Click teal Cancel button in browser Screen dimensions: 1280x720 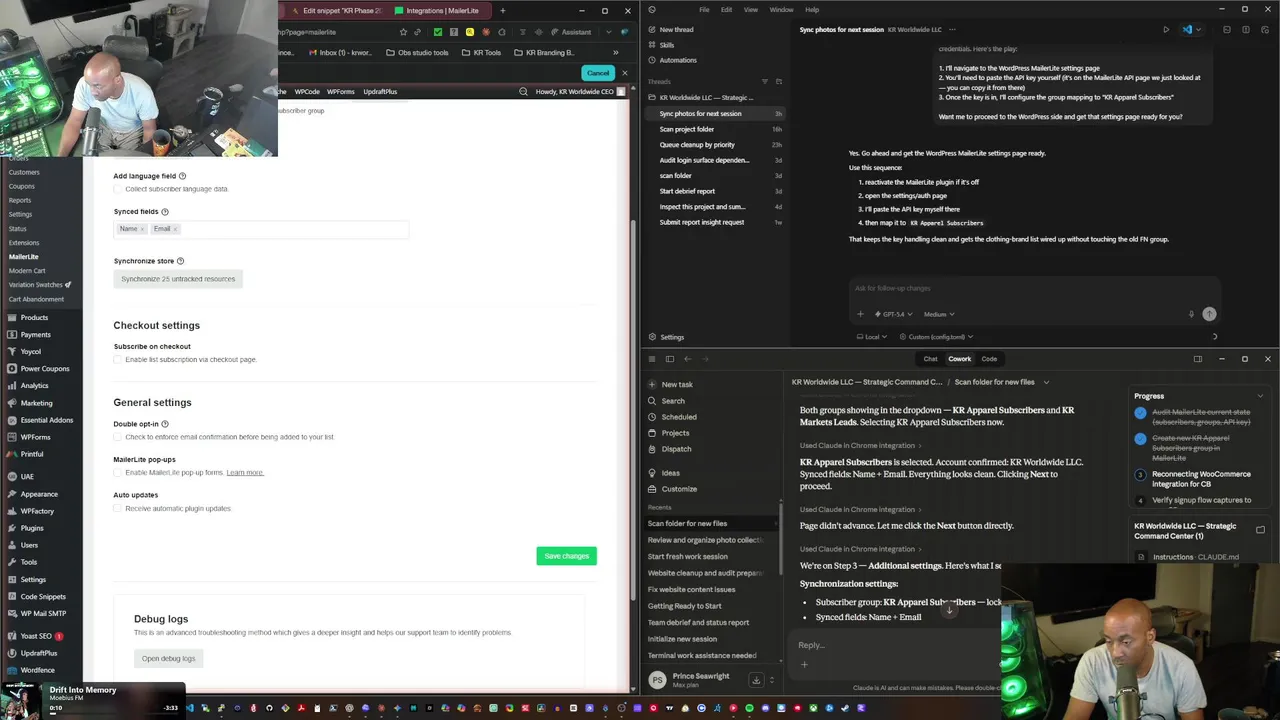(598, 73)
